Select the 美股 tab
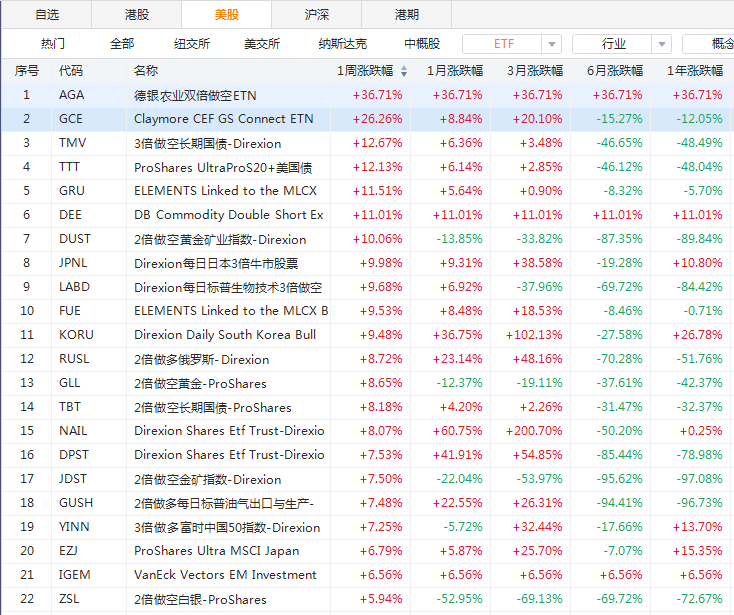 (227, 15)
